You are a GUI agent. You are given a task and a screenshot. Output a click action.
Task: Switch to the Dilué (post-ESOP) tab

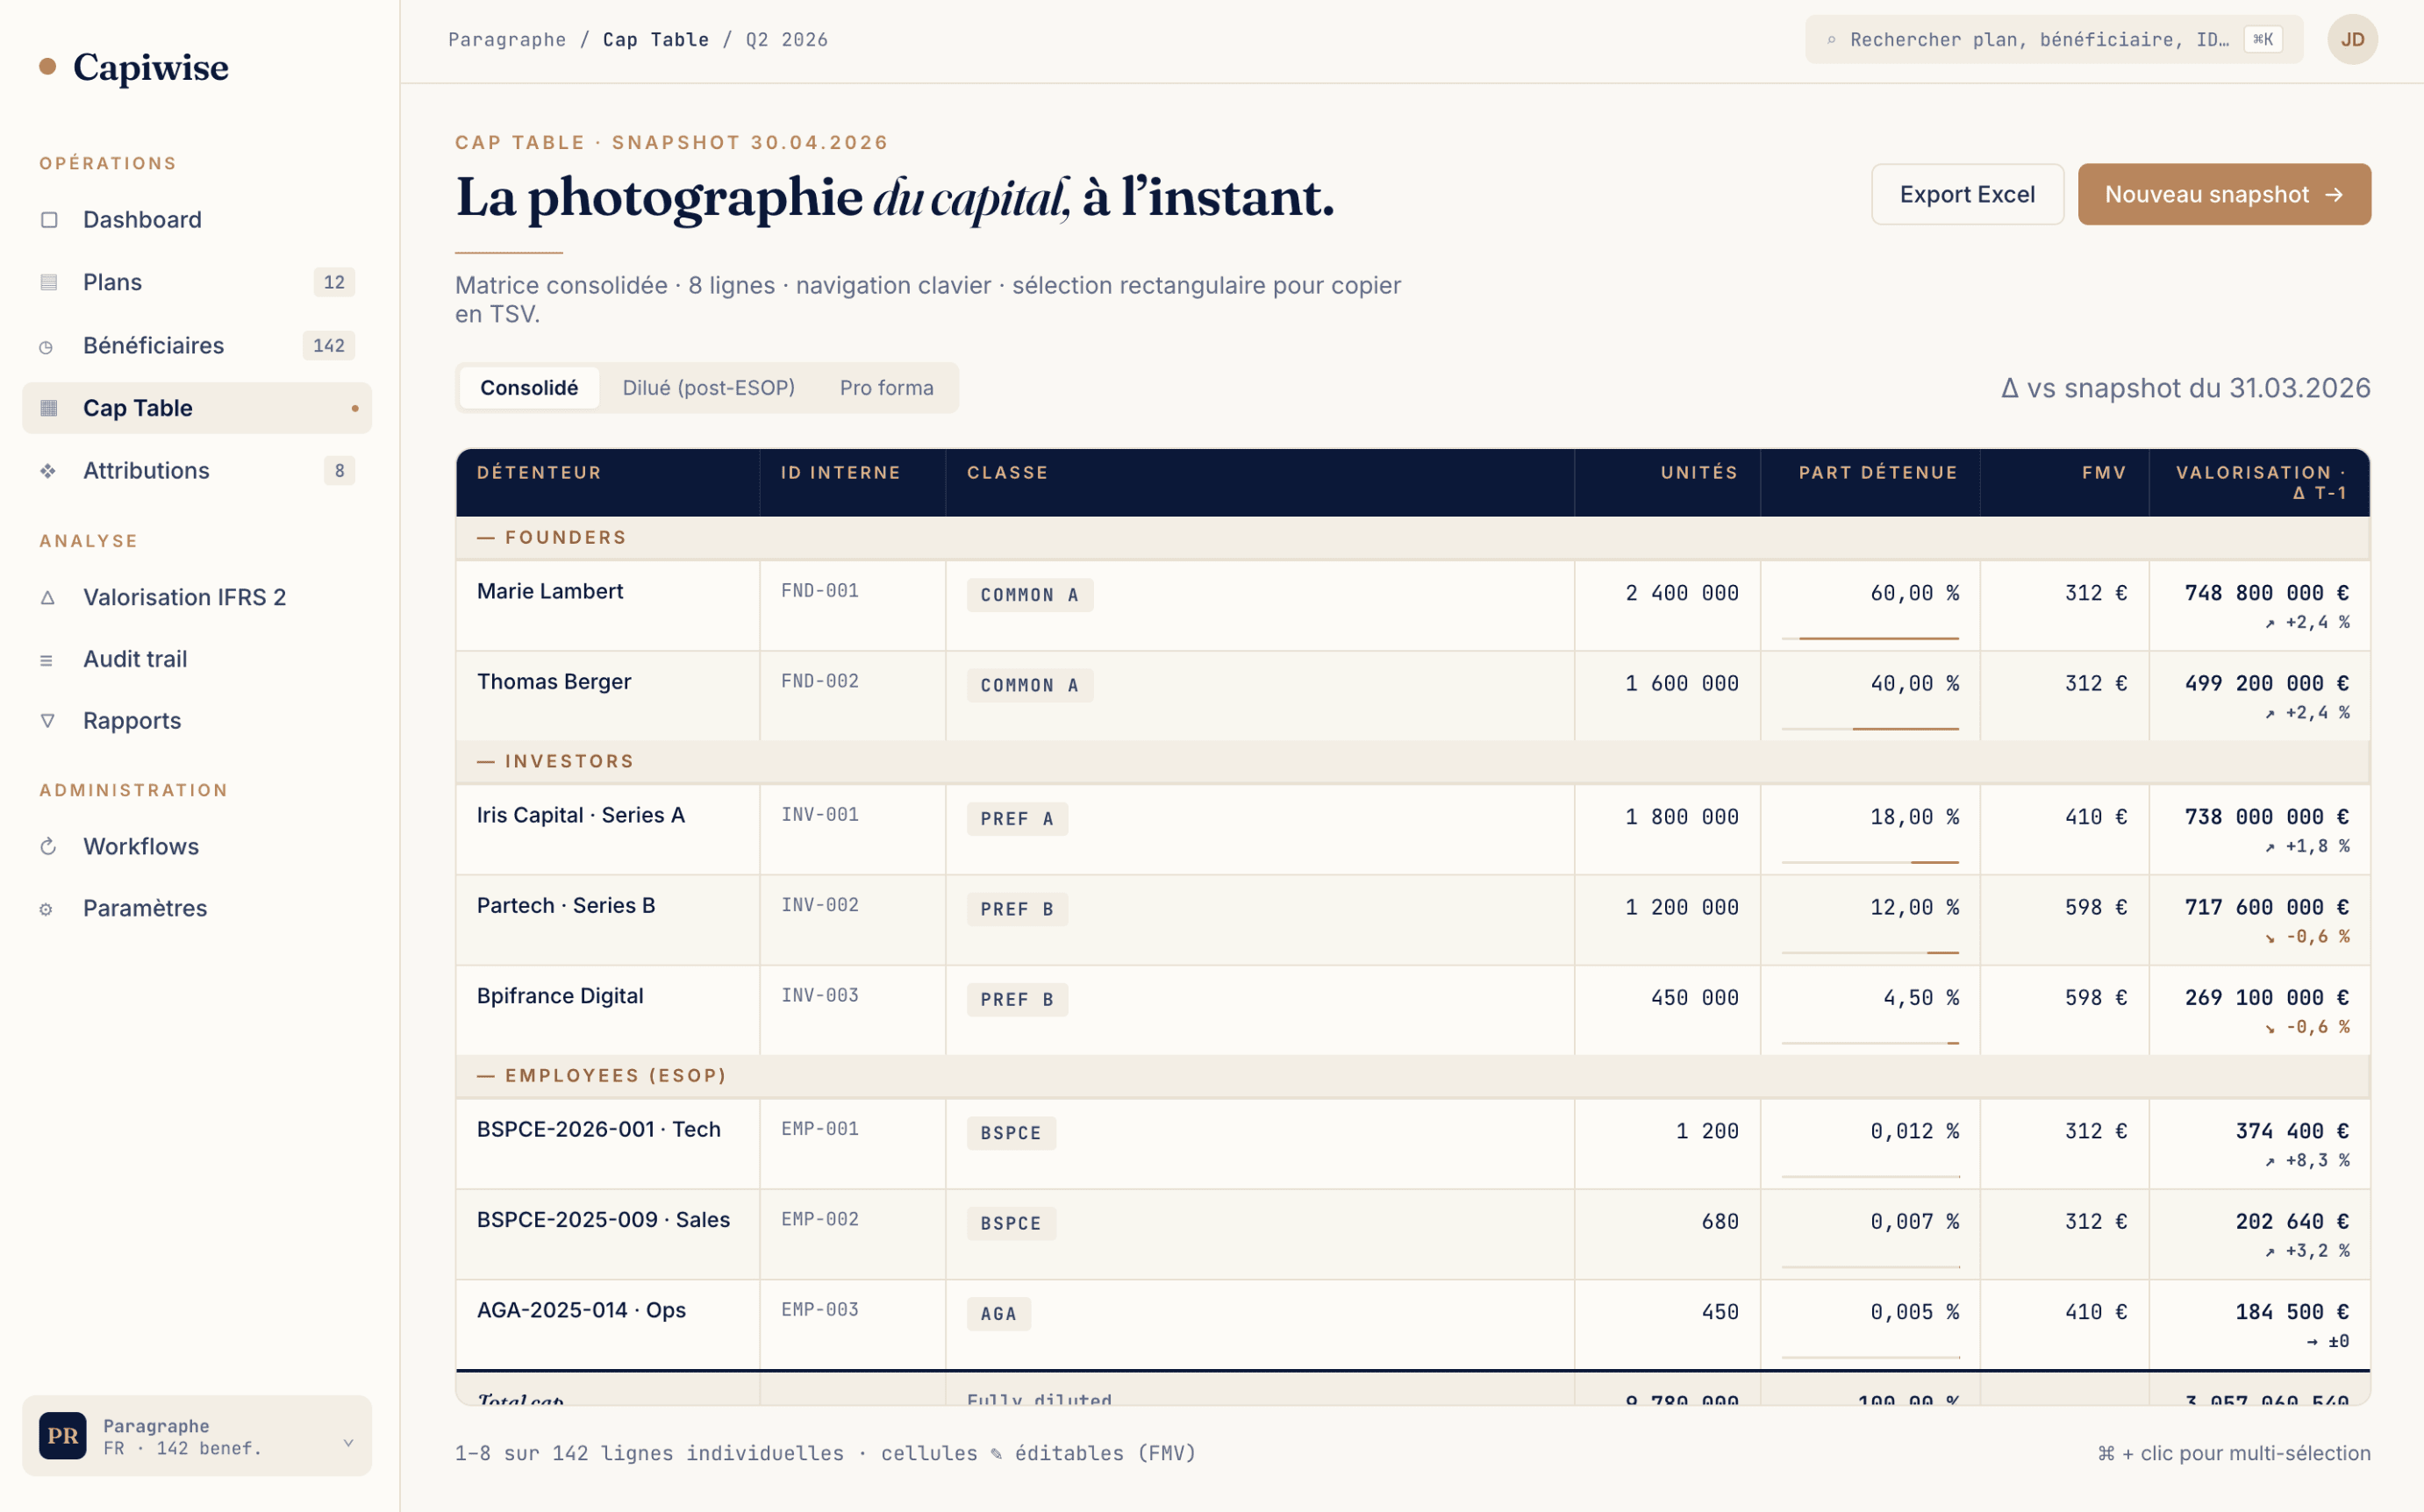[709, 388]
